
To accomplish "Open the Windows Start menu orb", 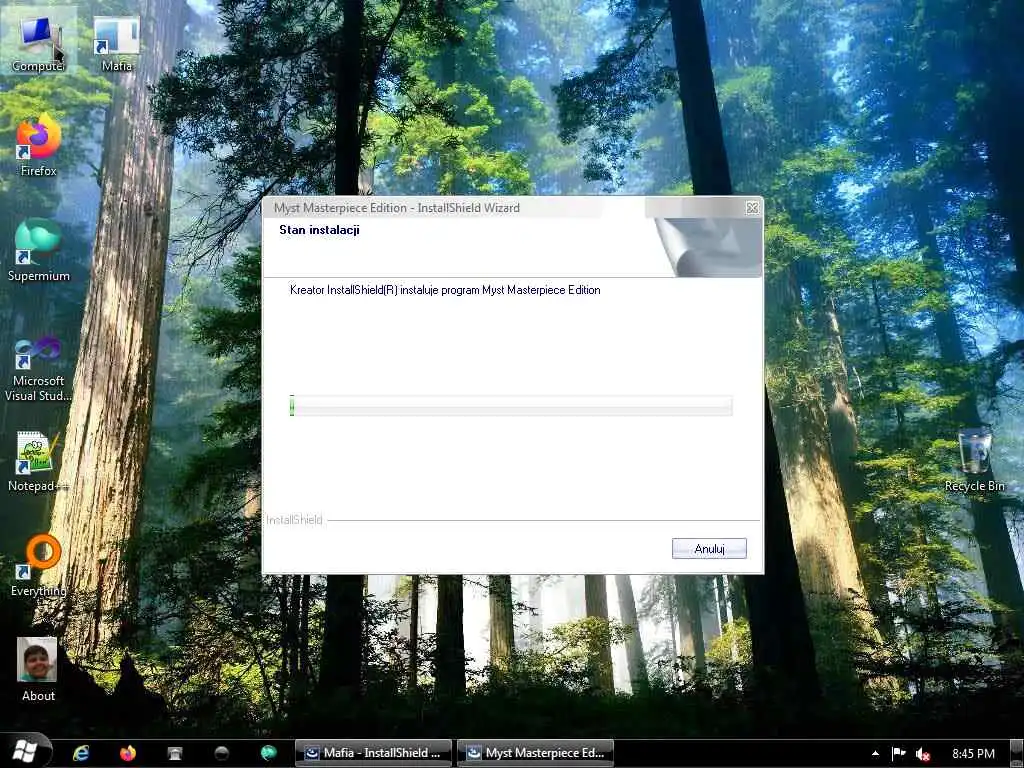I will point(25,751).
